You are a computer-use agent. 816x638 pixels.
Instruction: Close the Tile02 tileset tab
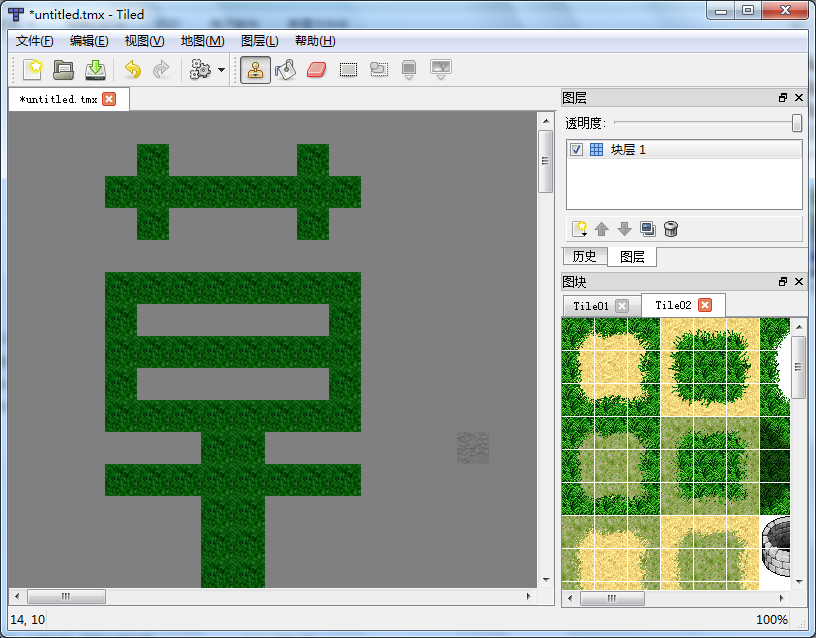[x=705, y=305]
